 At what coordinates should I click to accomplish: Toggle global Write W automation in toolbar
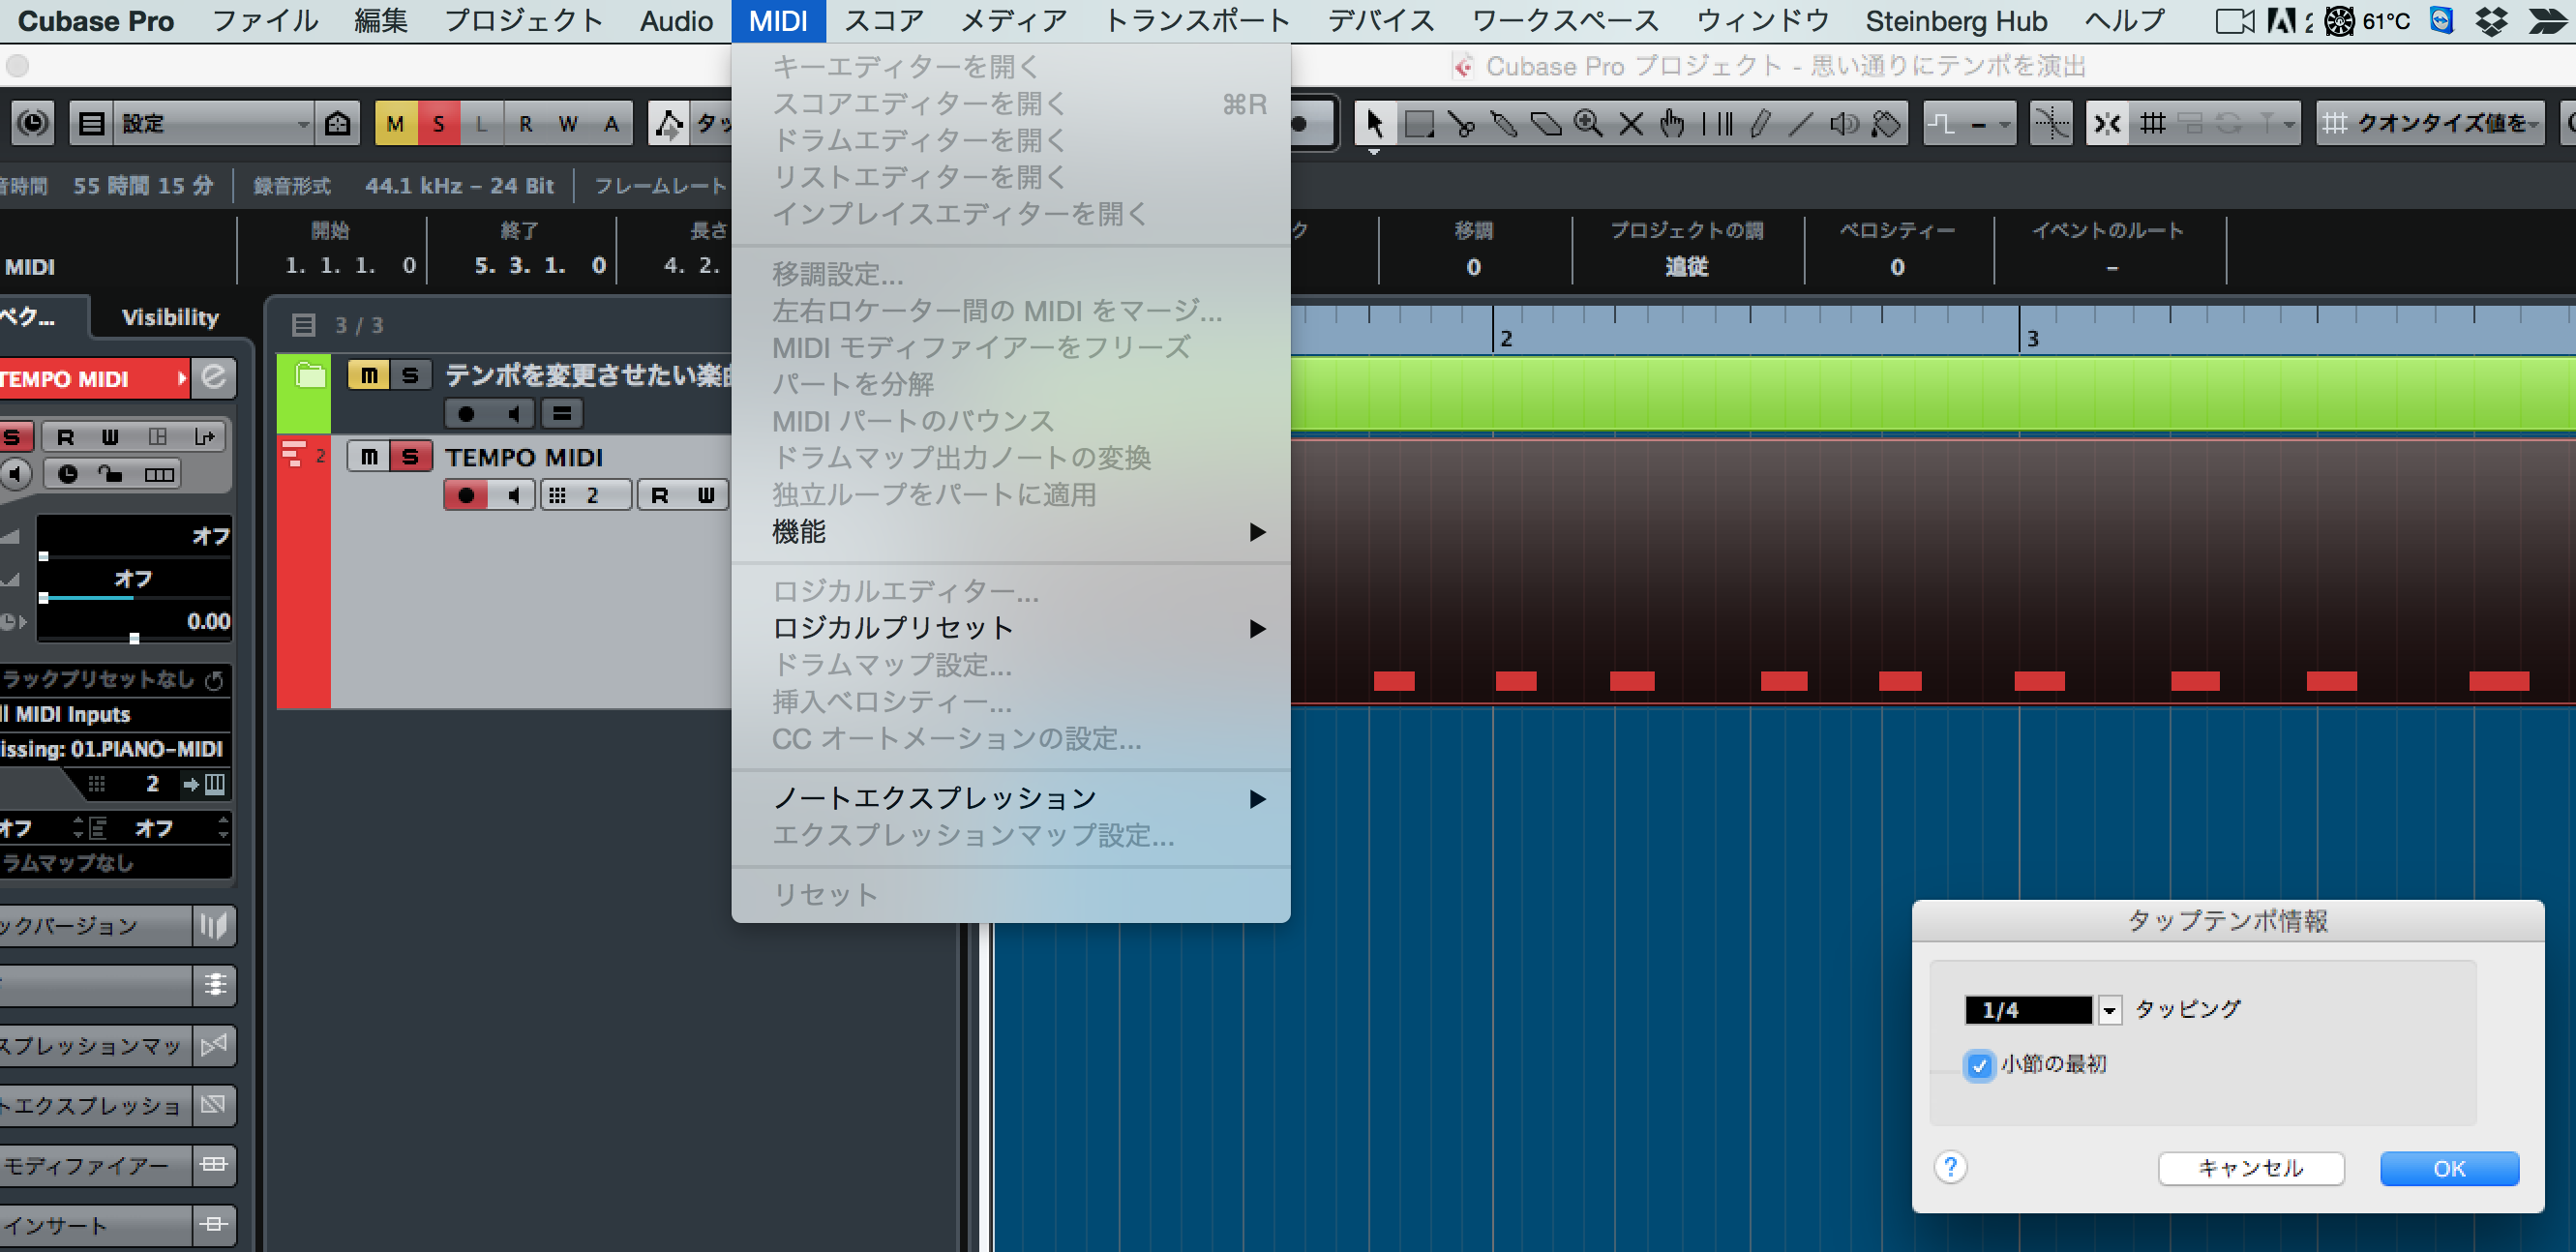coord(568,124)
